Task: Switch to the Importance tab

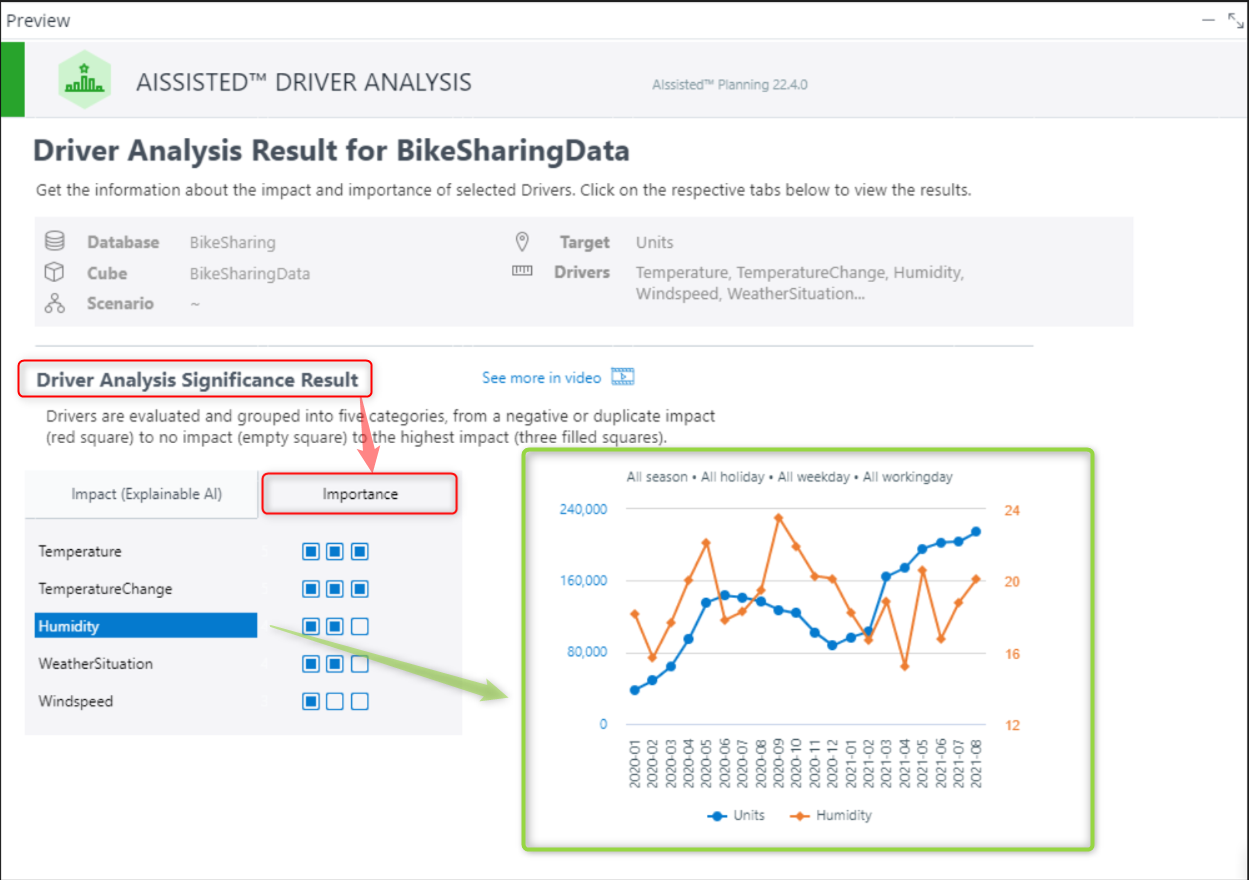Action: [x=358, y=494]
